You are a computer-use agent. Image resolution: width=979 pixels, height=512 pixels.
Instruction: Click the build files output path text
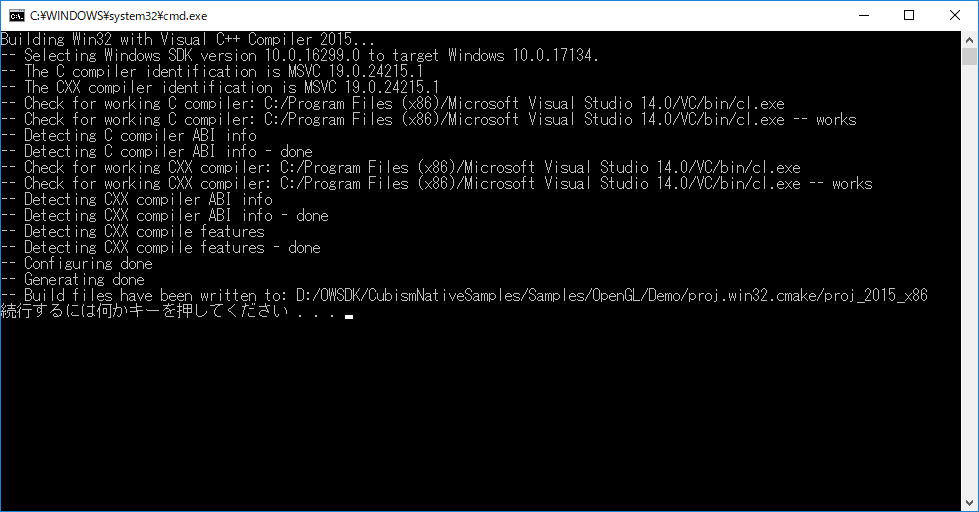(612, 295)
